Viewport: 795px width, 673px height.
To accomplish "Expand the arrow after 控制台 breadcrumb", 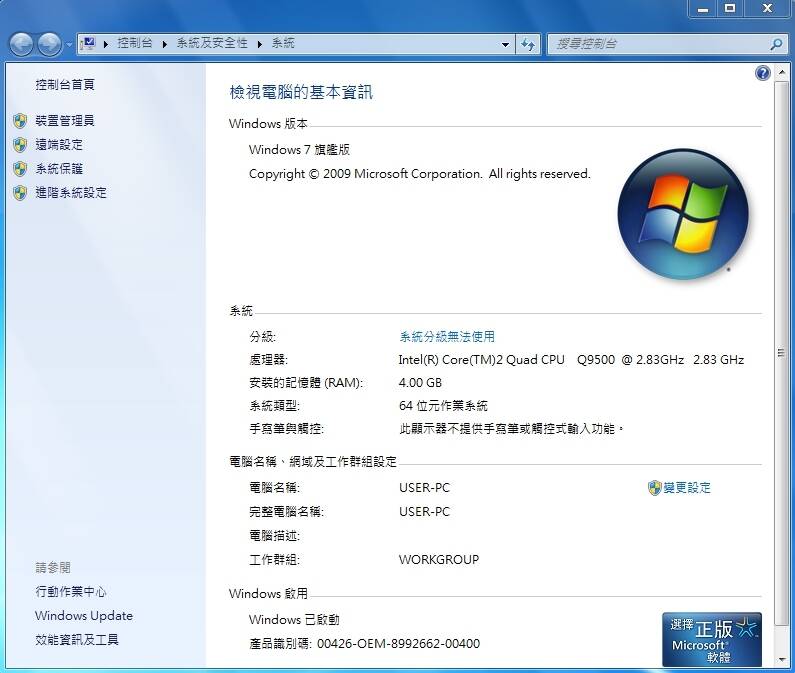I will [x=164, y=44].
